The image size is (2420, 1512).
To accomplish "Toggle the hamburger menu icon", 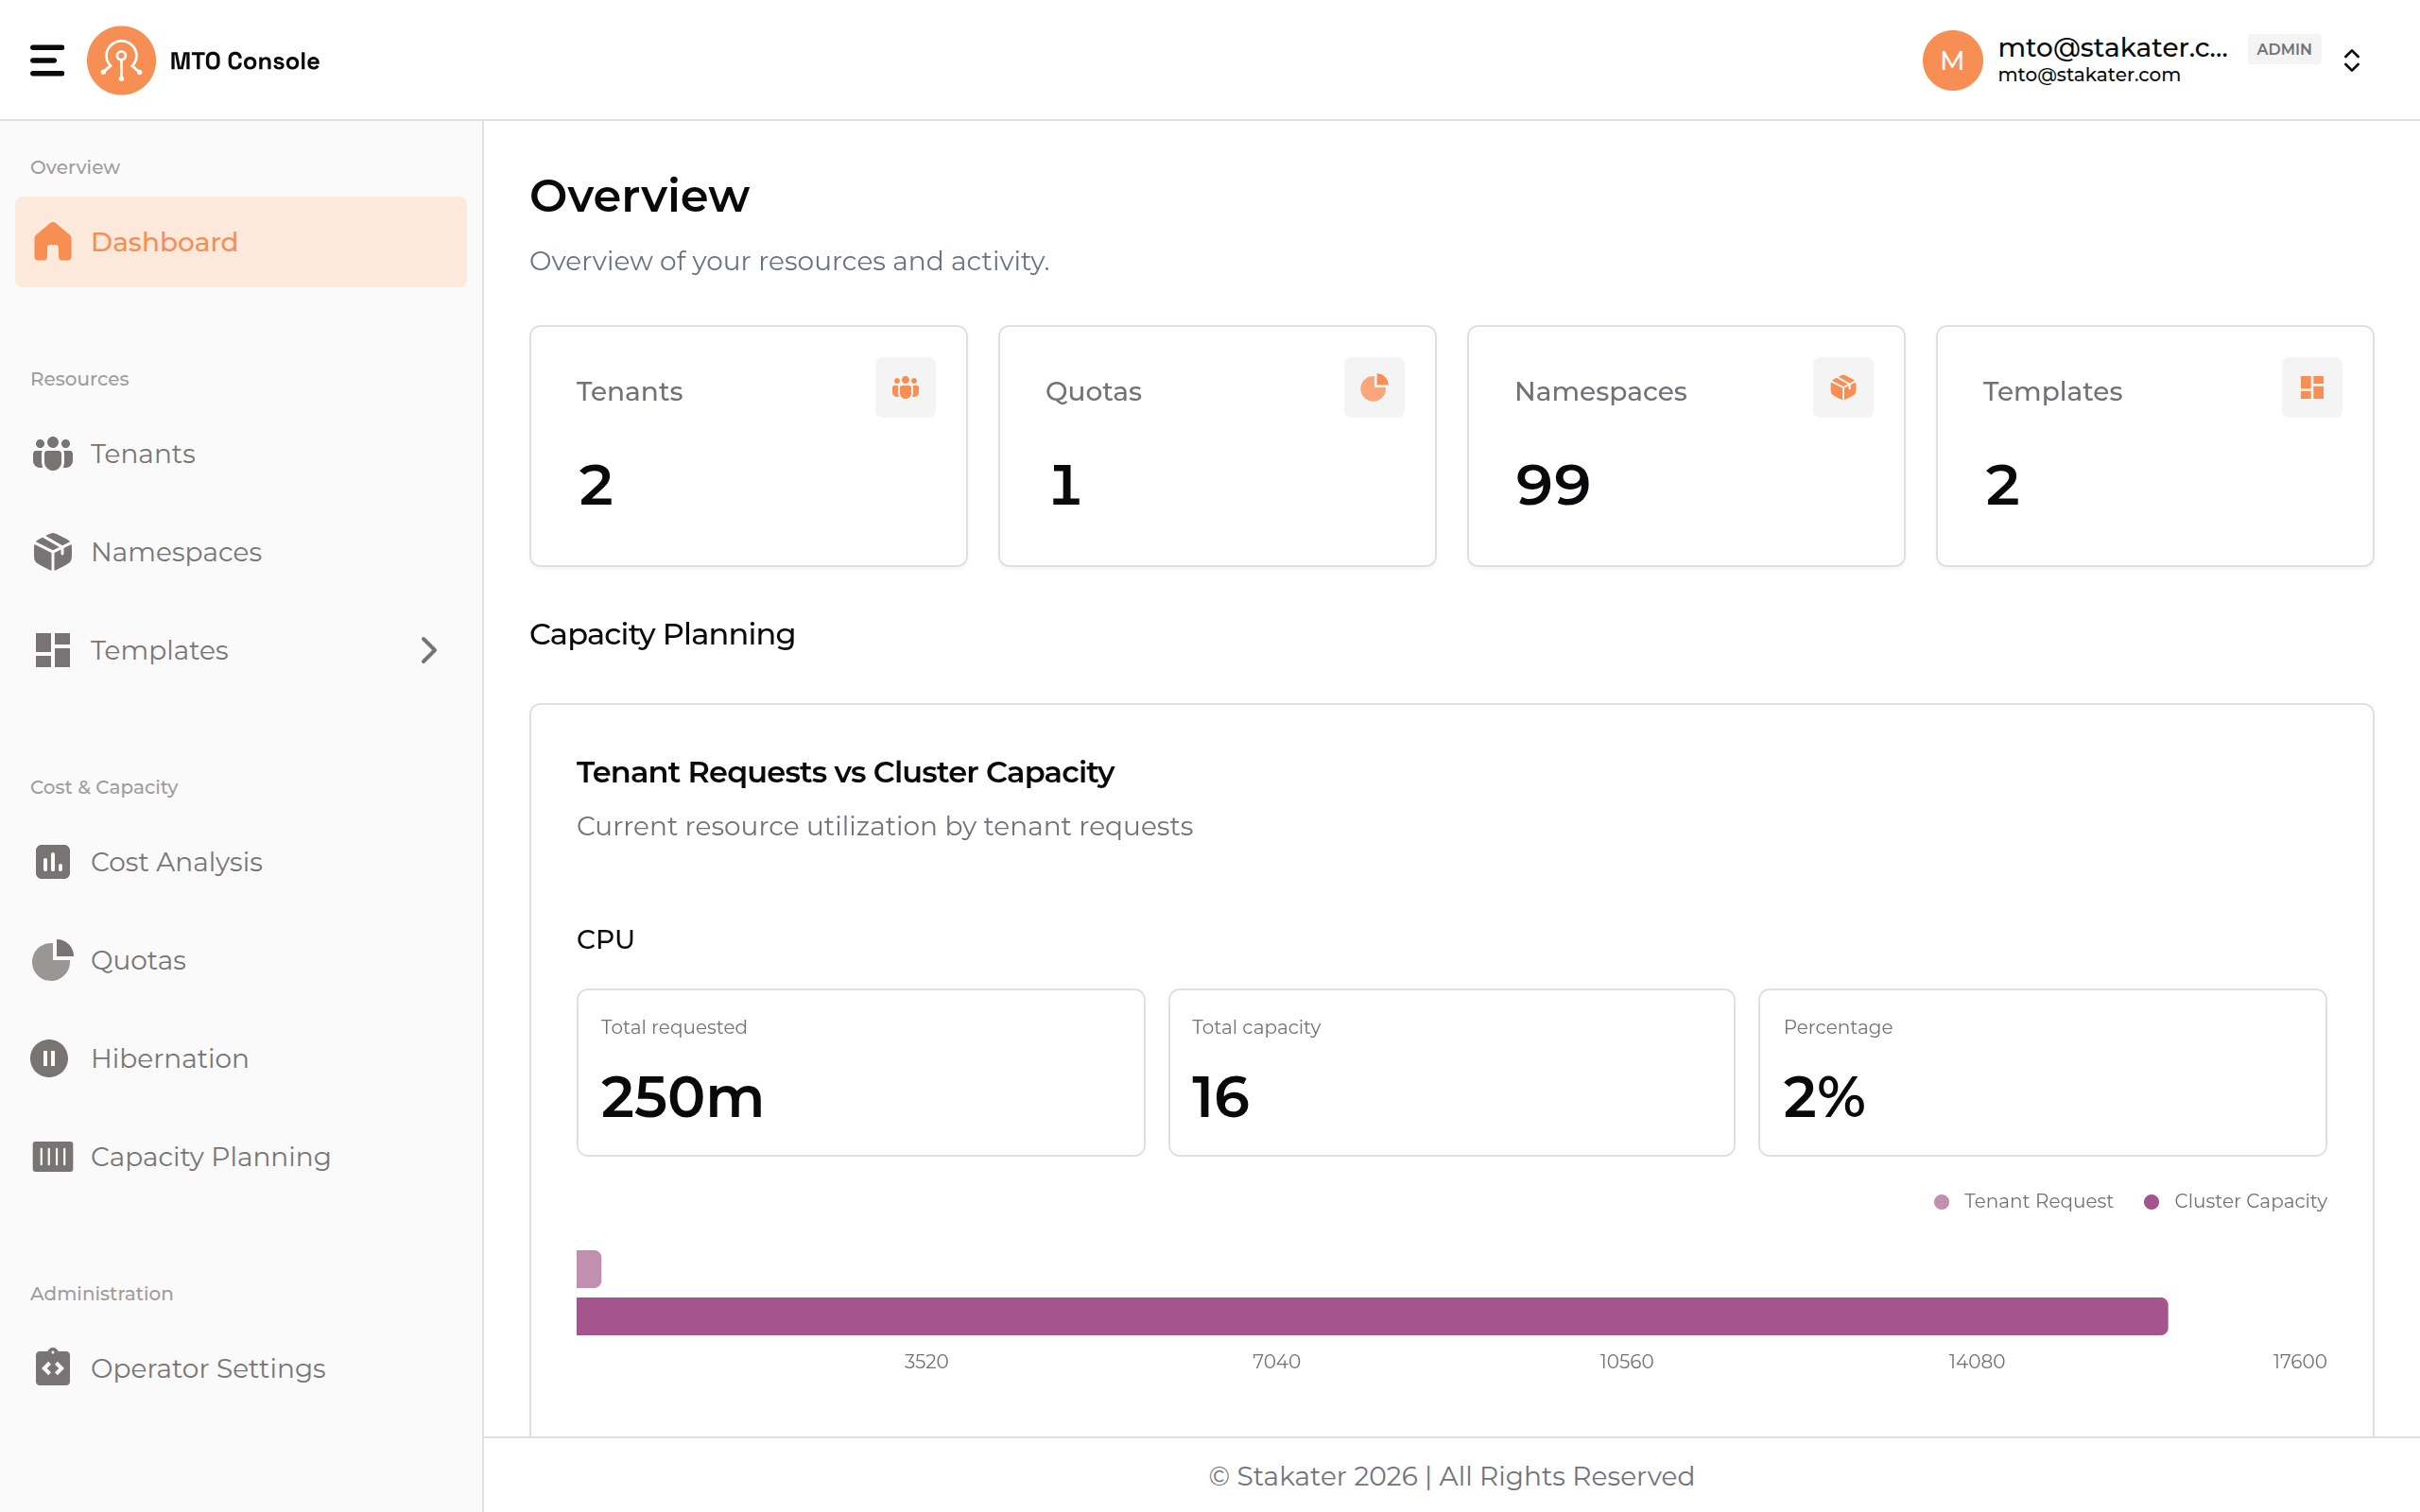I will pyautogui.click(x=47, y=60).
